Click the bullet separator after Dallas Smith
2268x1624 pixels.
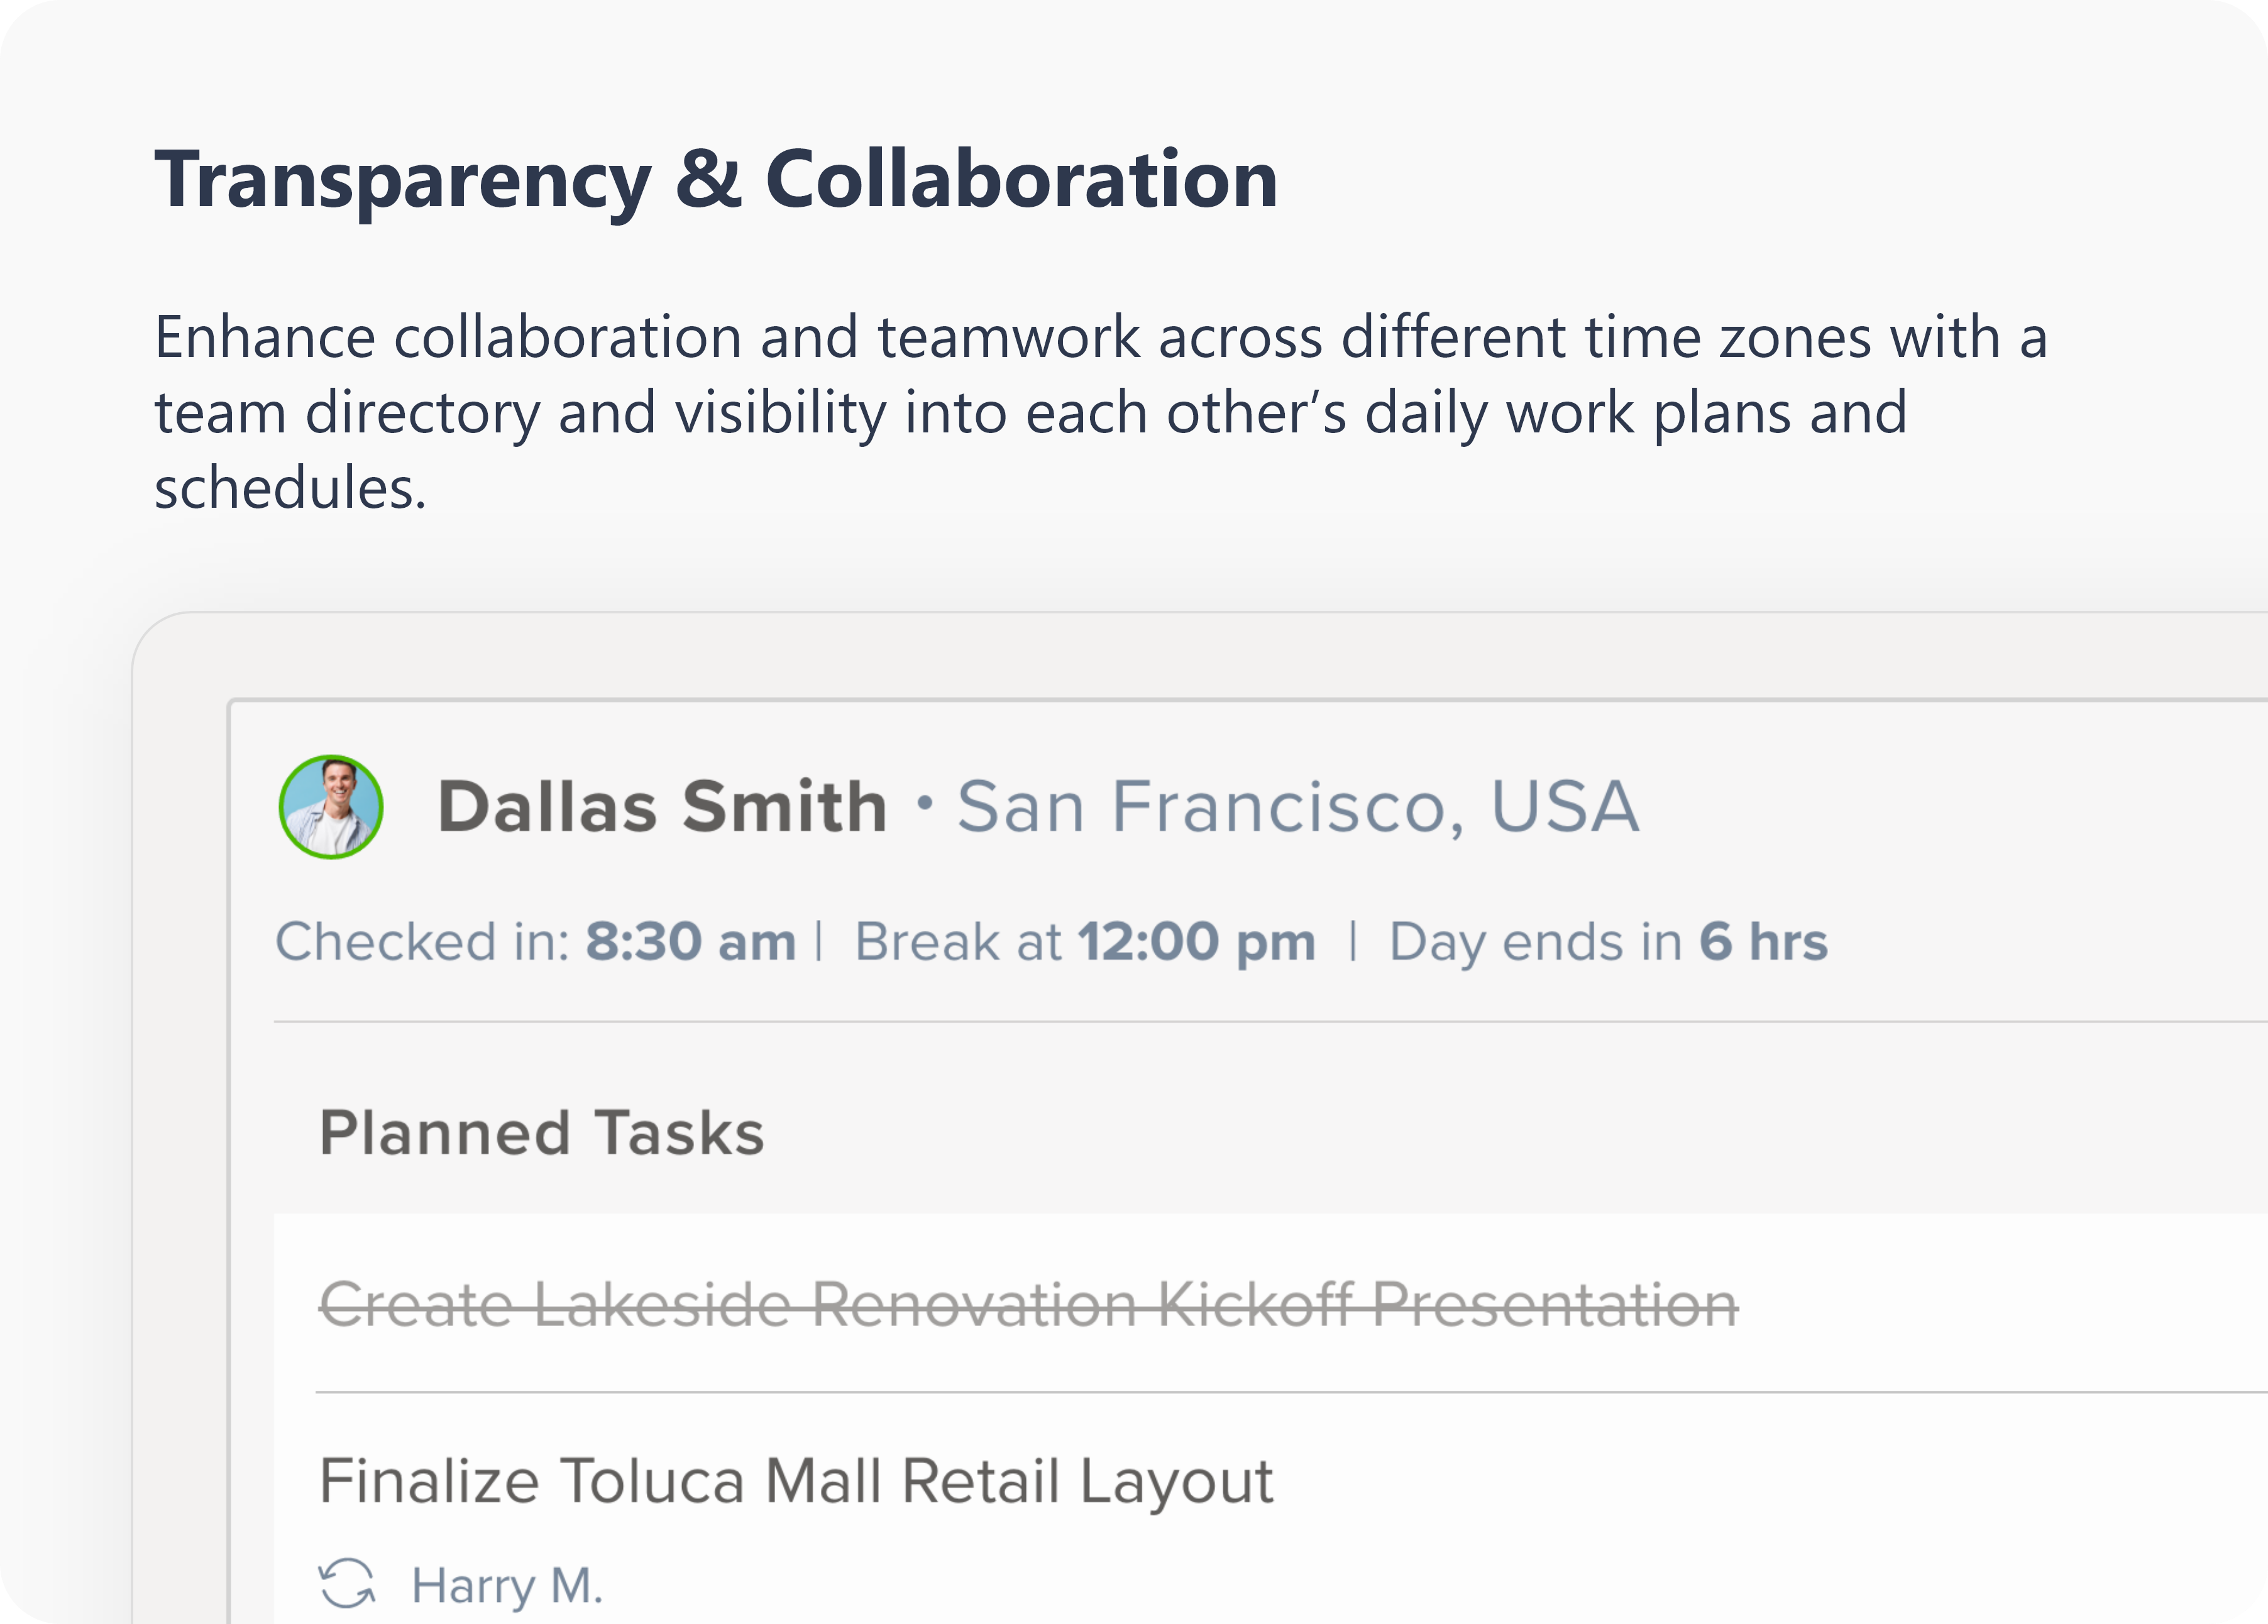925,802
